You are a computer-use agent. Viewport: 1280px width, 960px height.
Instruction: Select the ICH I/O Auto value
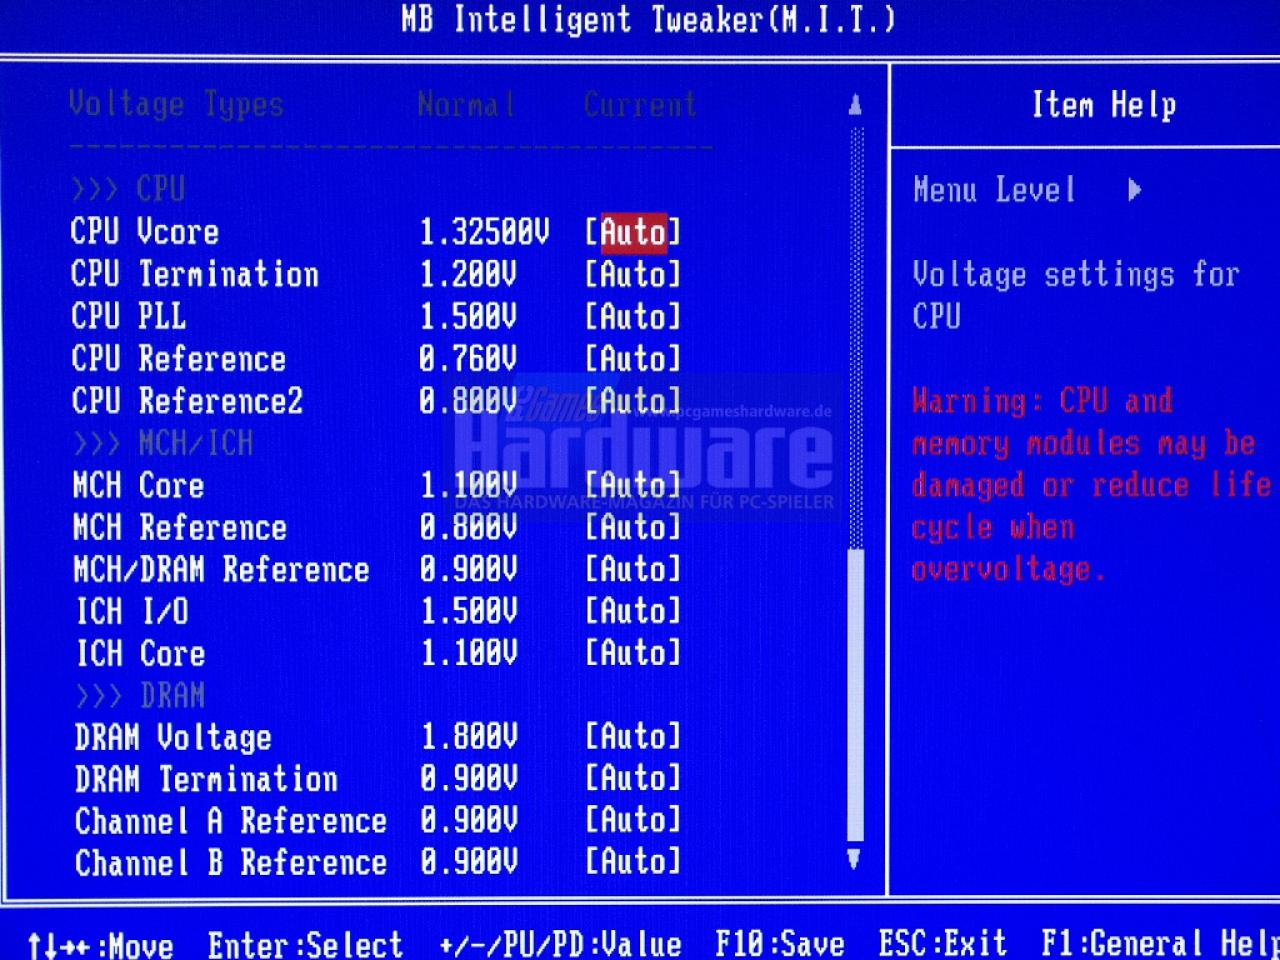[633, 610]
